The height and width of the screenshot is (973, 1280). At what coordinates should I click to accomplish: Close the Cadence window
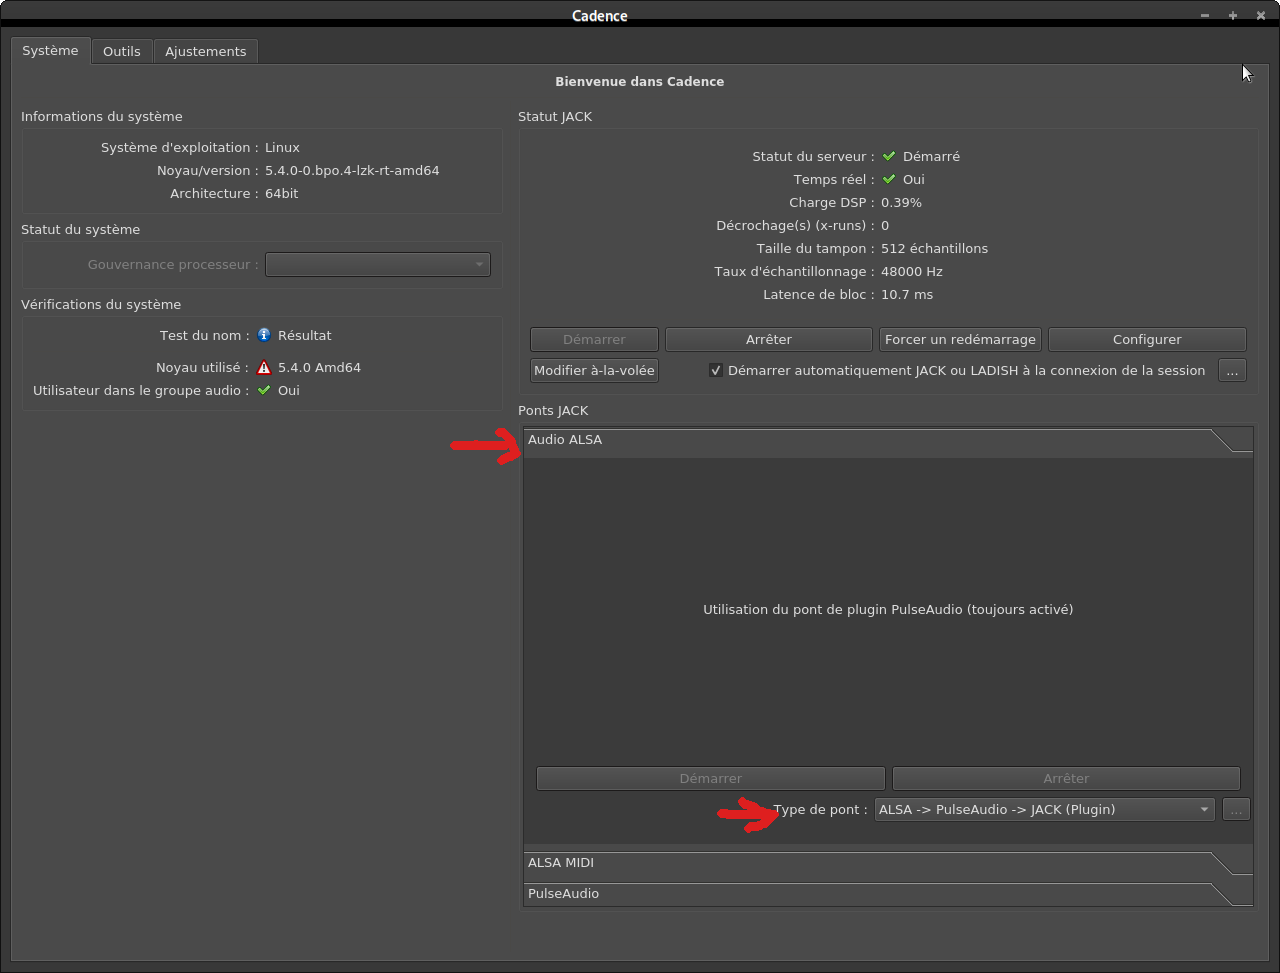click(x=1261, y=15)
